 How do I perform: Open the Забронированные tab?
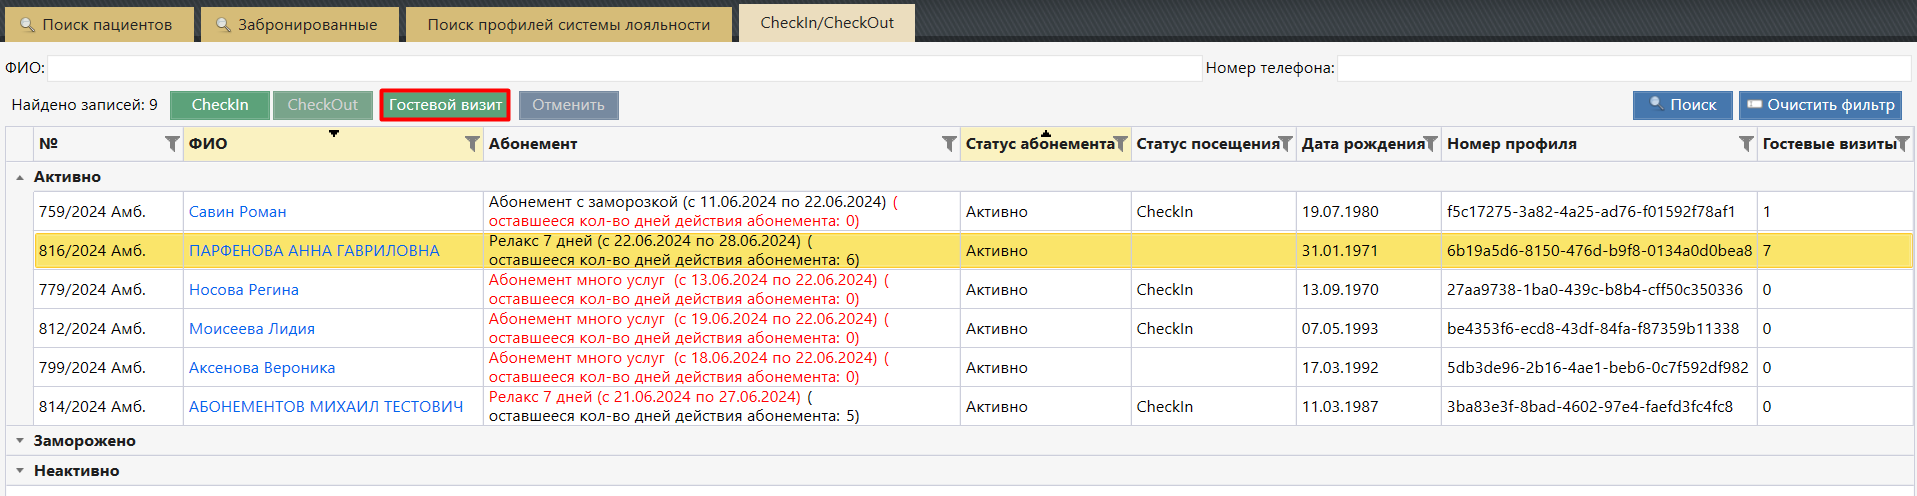click(x=298, y=24)
